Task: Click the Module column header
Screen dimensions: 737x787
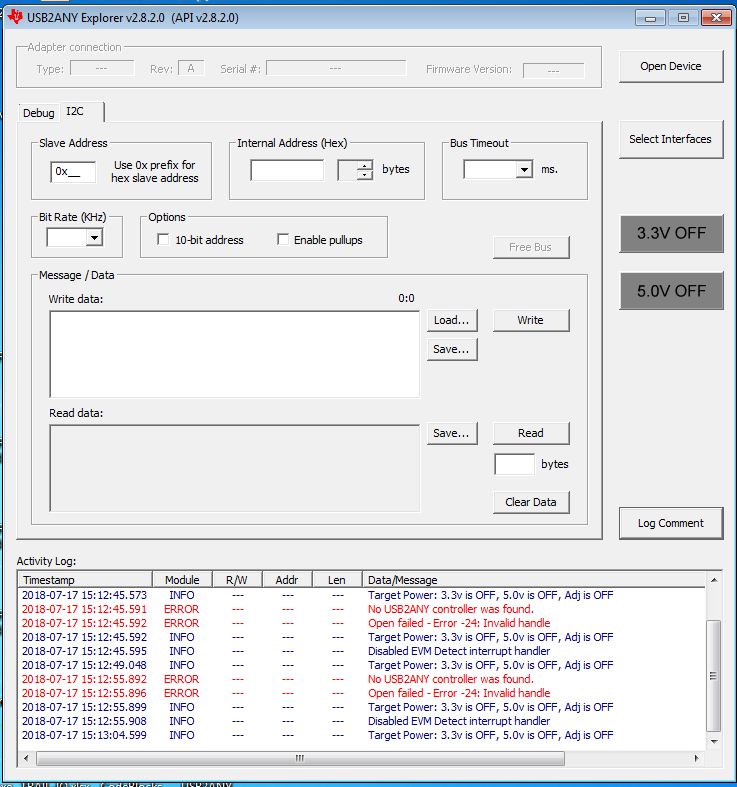Action: point(182,580)
